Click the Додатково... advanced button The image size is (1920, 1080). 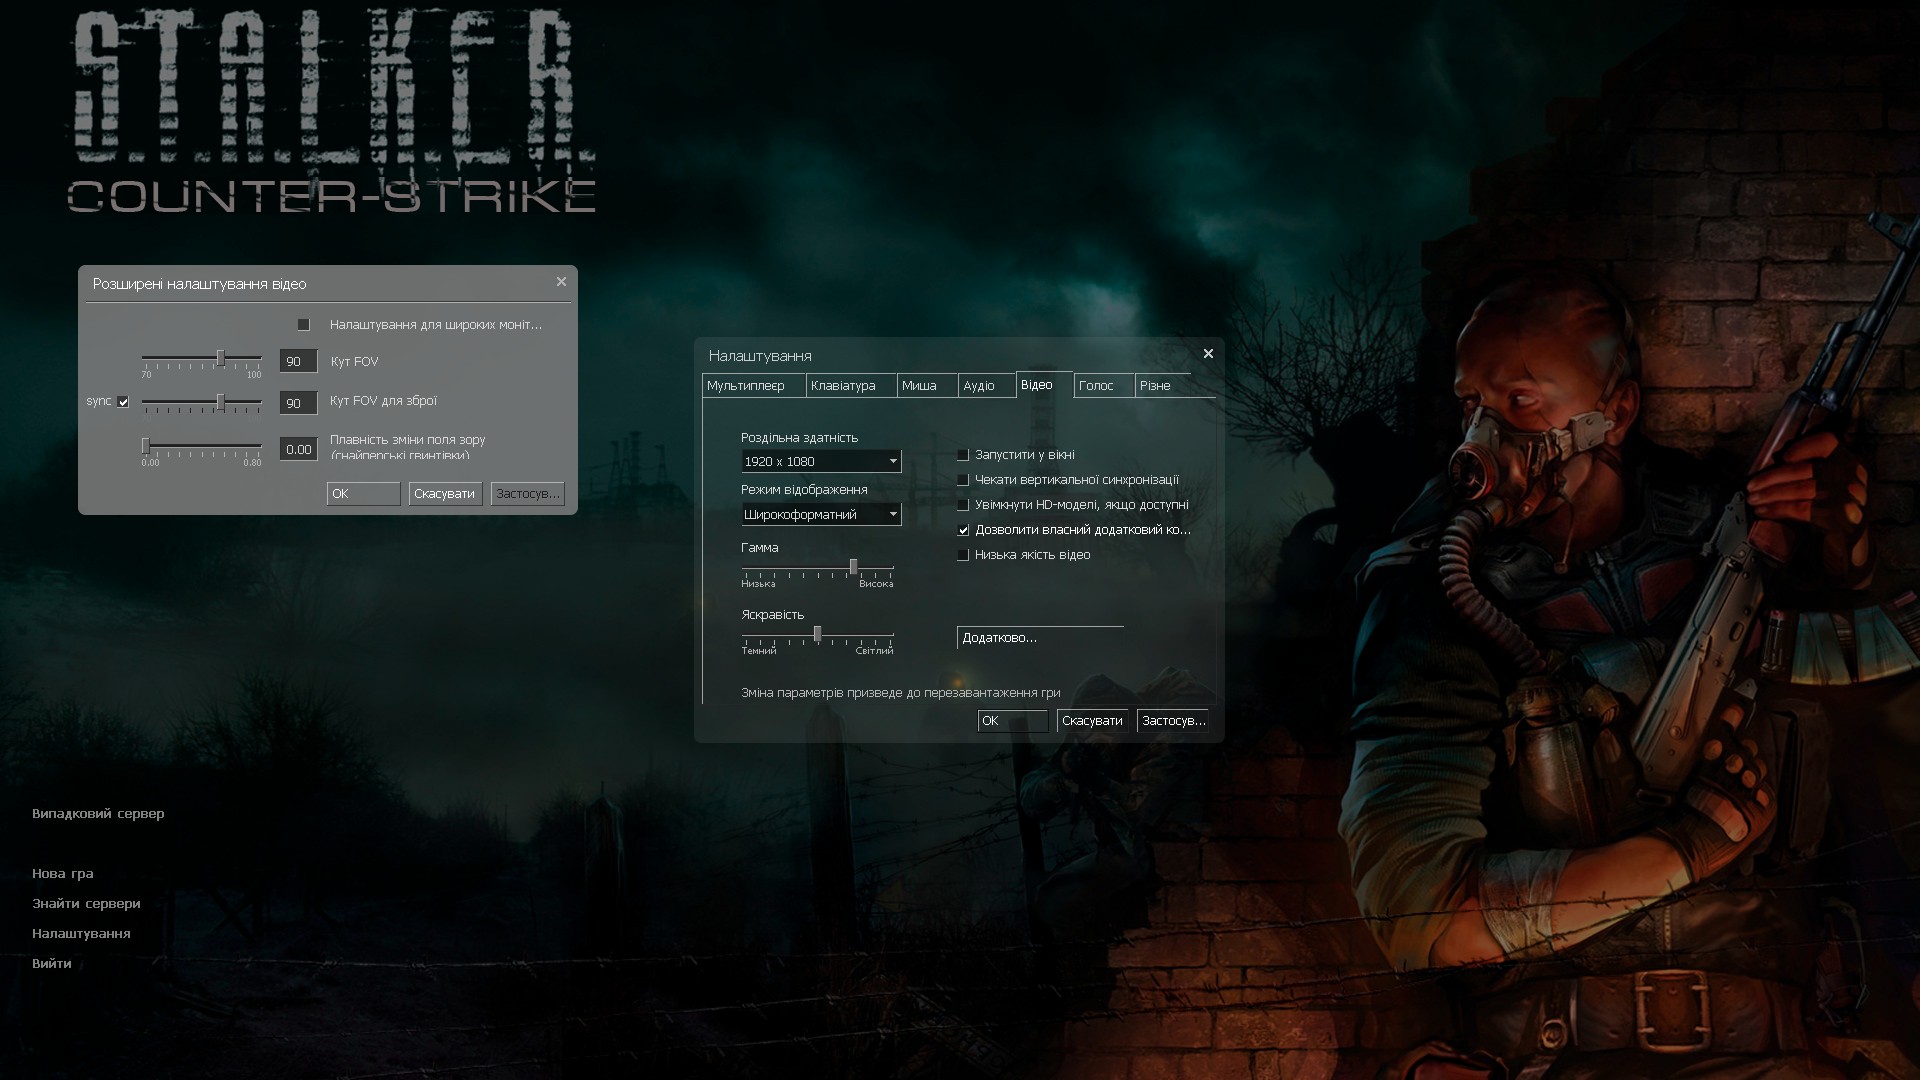point(1038,638)
